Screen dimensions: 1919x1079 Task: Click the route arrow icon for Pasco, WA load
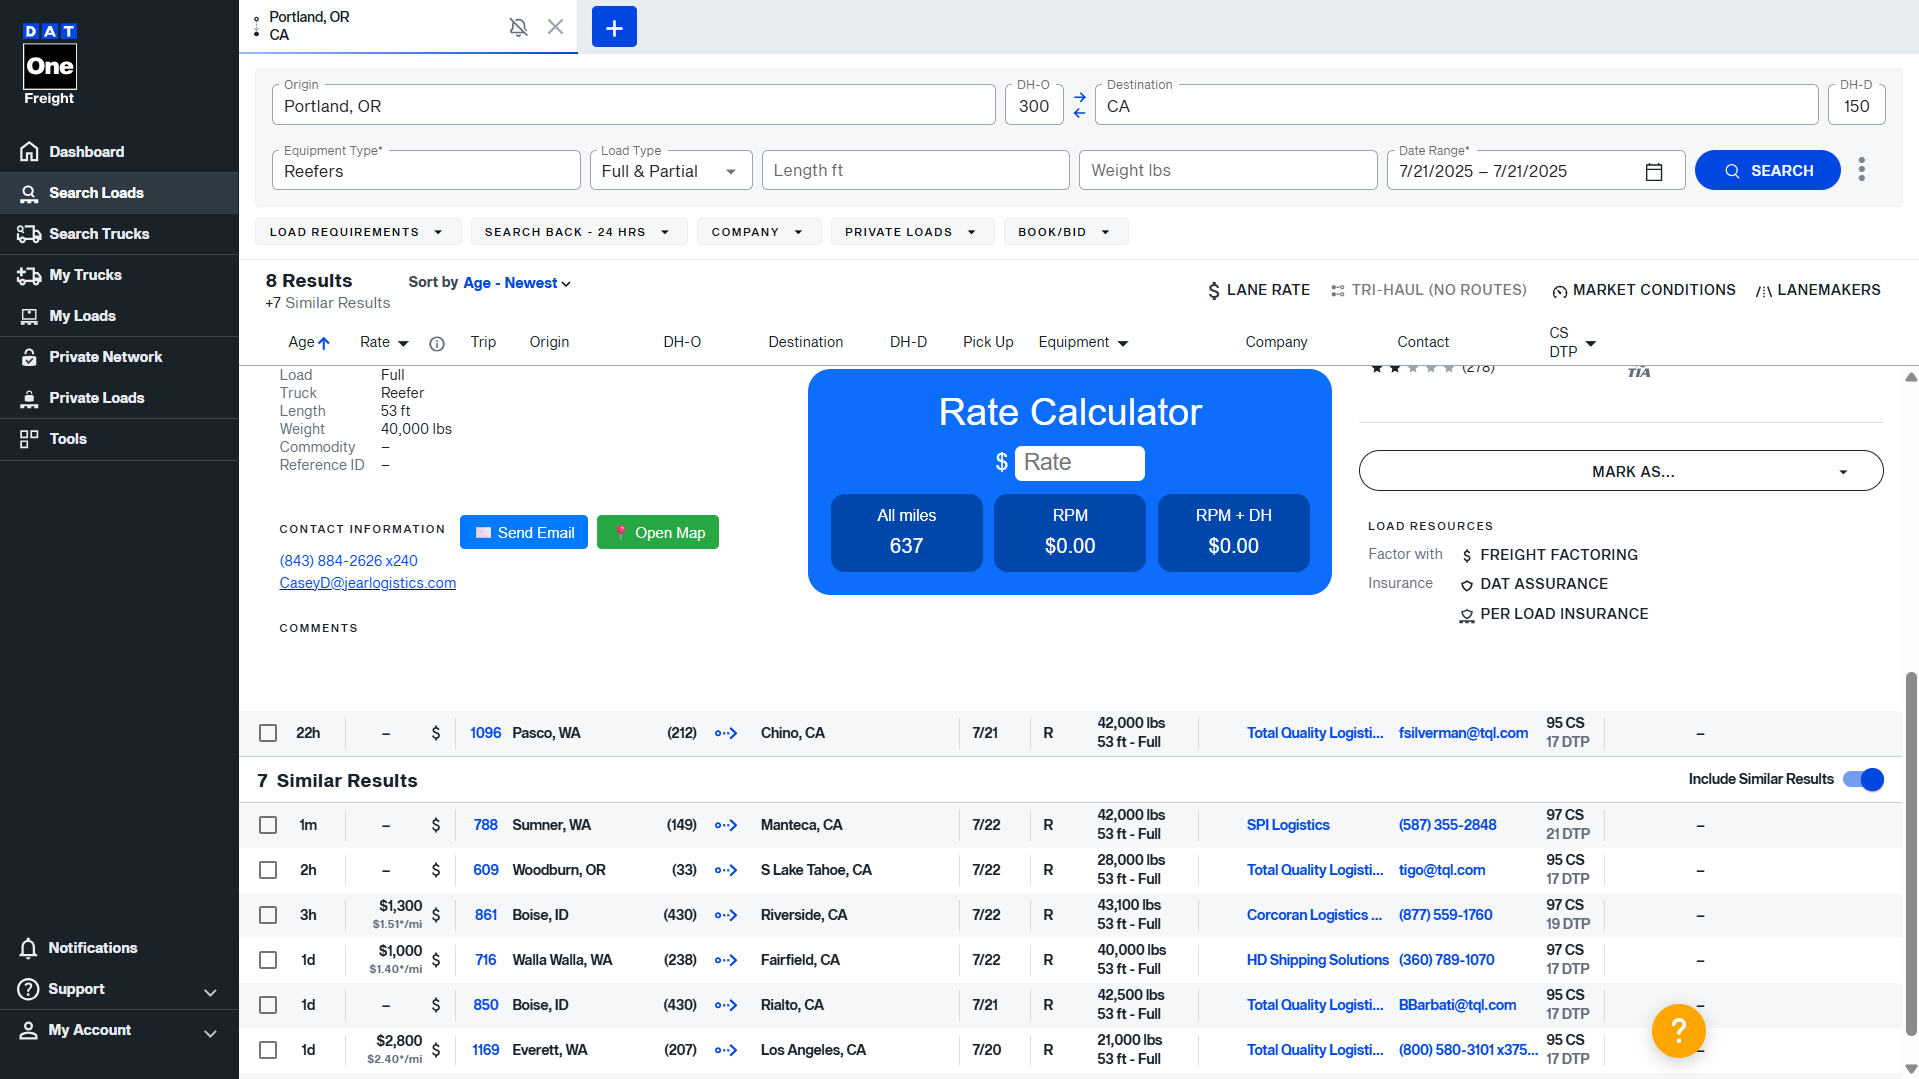tap(726, 733)
